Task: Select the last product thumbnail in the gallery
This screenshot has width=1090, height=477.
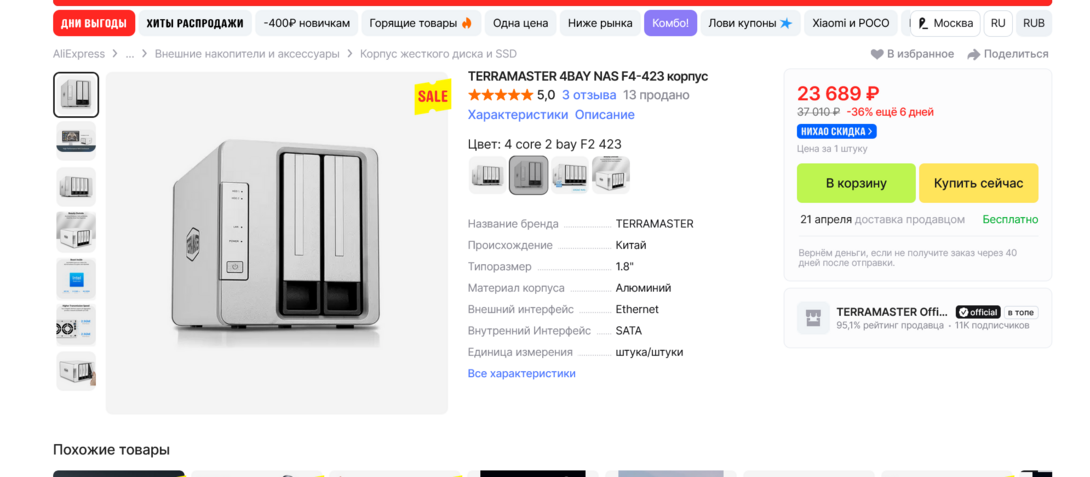Action: click(x=76, y=371)
